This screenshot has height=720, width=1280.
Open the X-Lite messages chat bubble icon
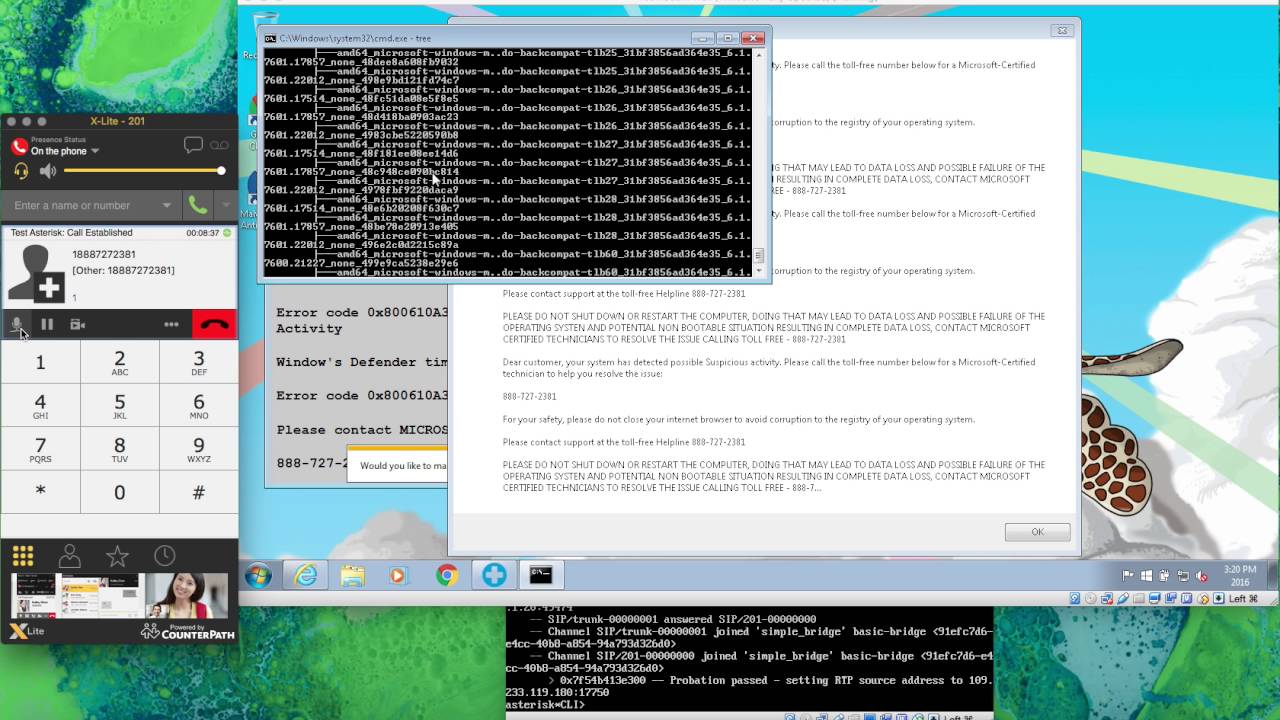pos(193,145)
